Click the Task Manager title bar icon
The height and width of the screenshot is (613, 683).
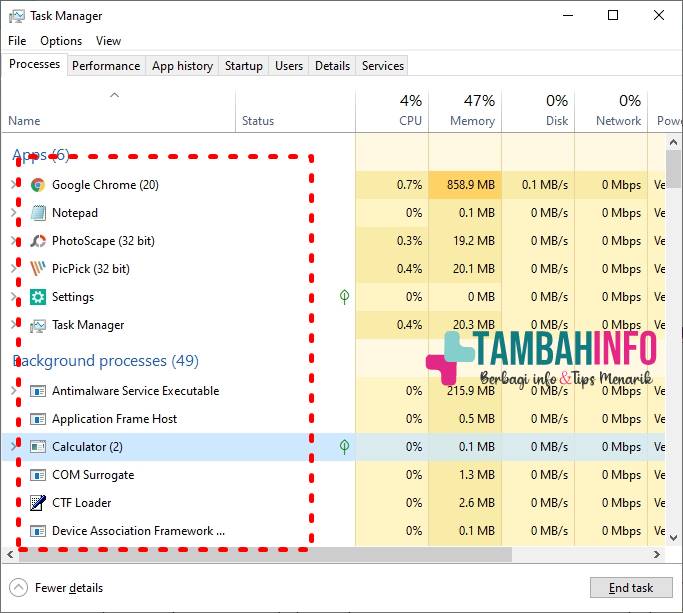[17, 16]
